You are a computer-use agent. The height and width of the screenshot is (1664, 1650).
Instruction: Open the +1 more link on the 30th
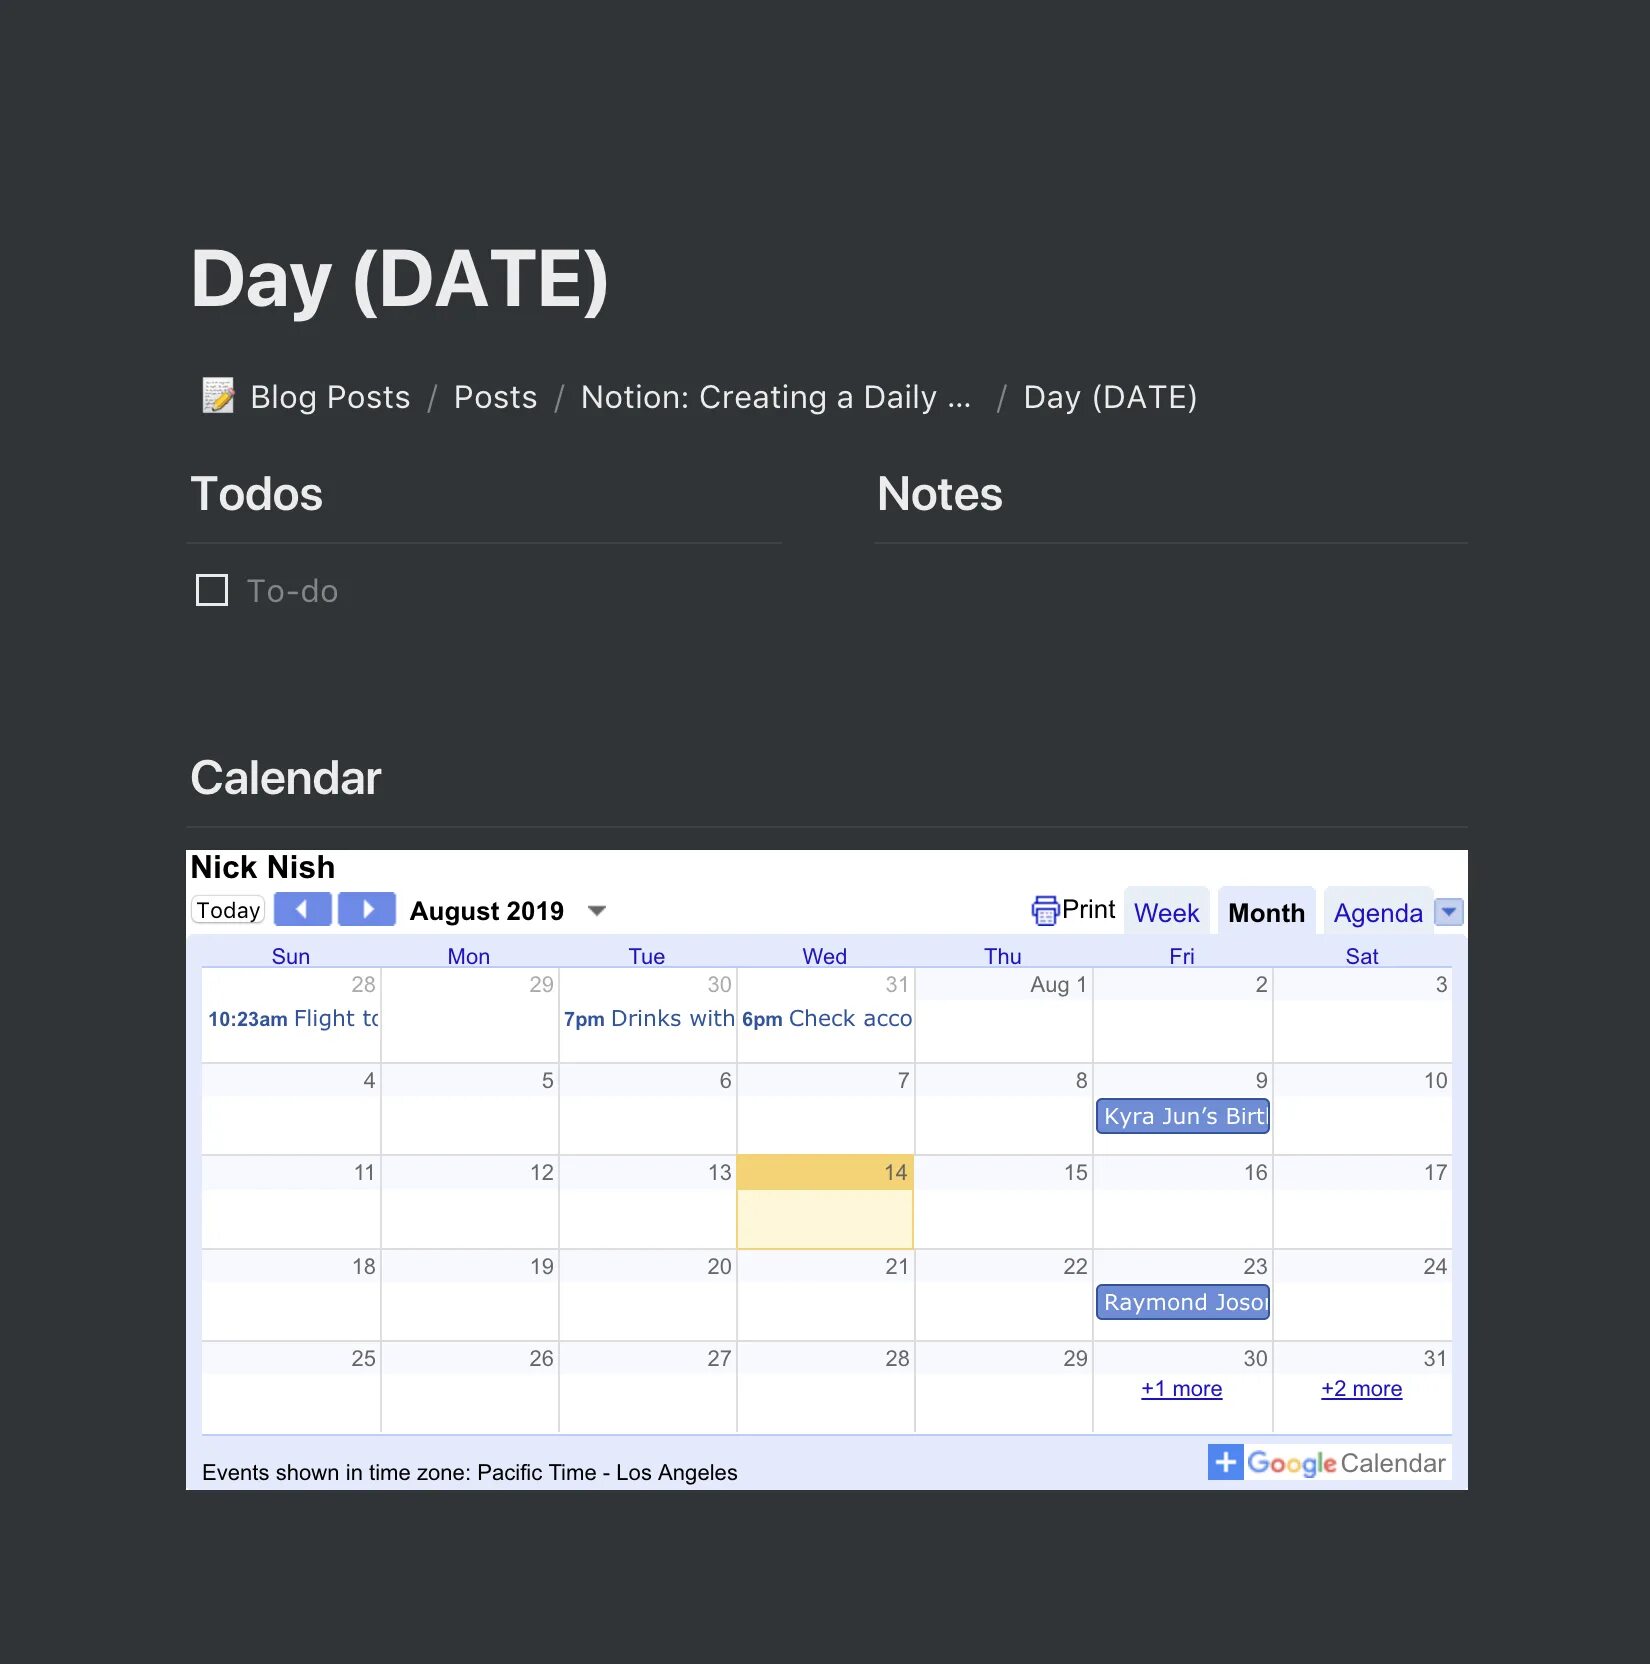(x=1181, y=1389)
